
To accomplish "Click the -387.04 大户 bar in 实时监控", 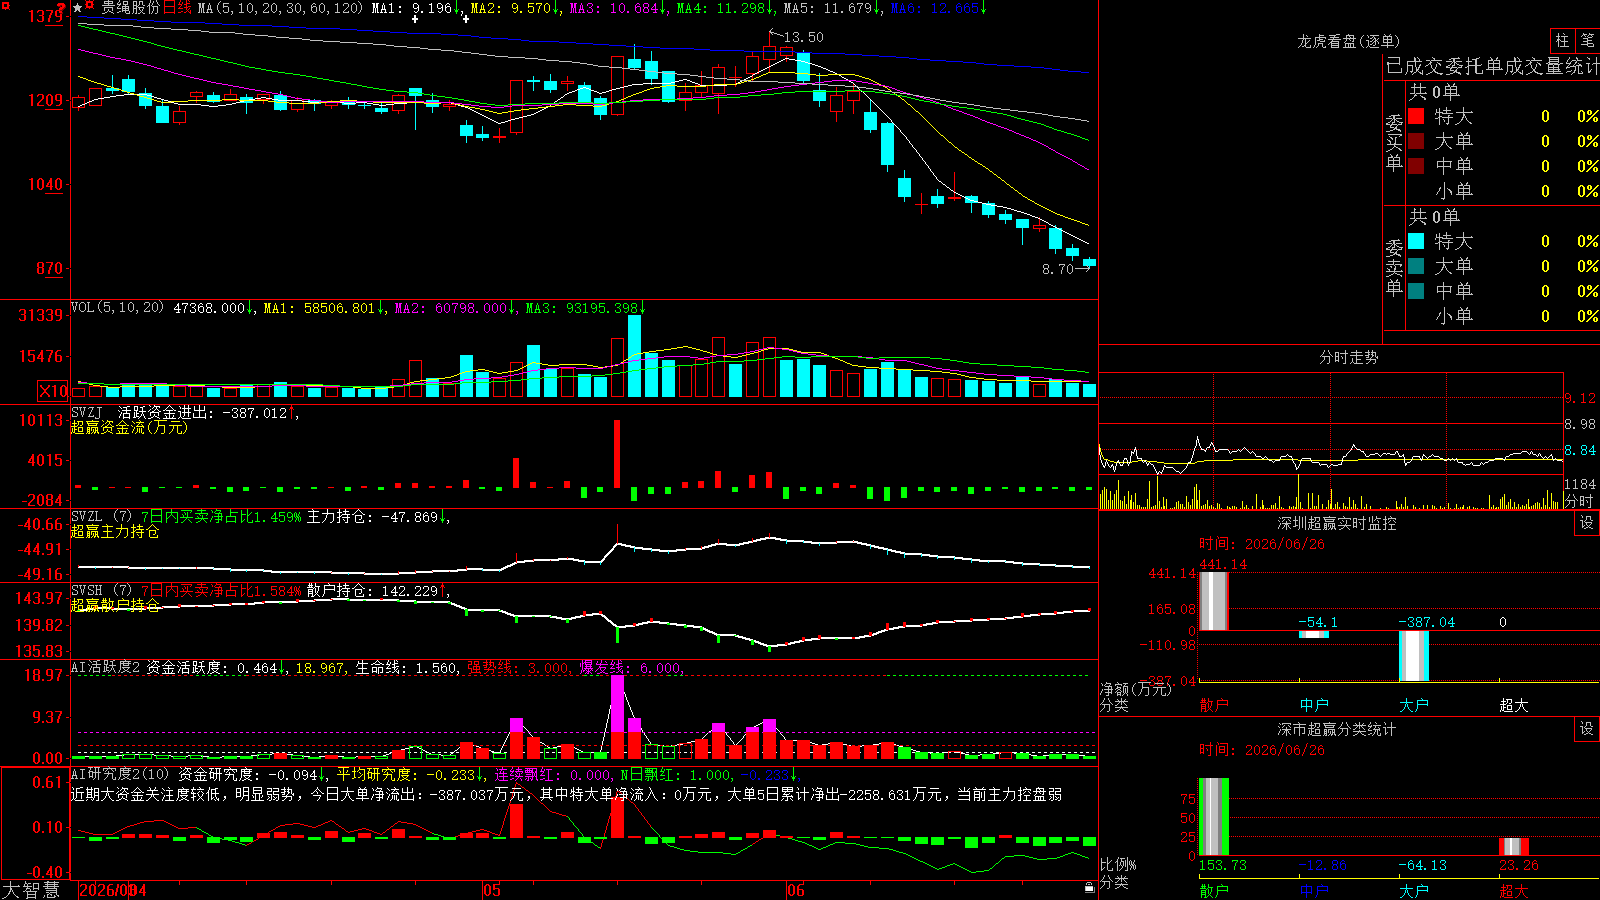I will [x=1414, y=656].
